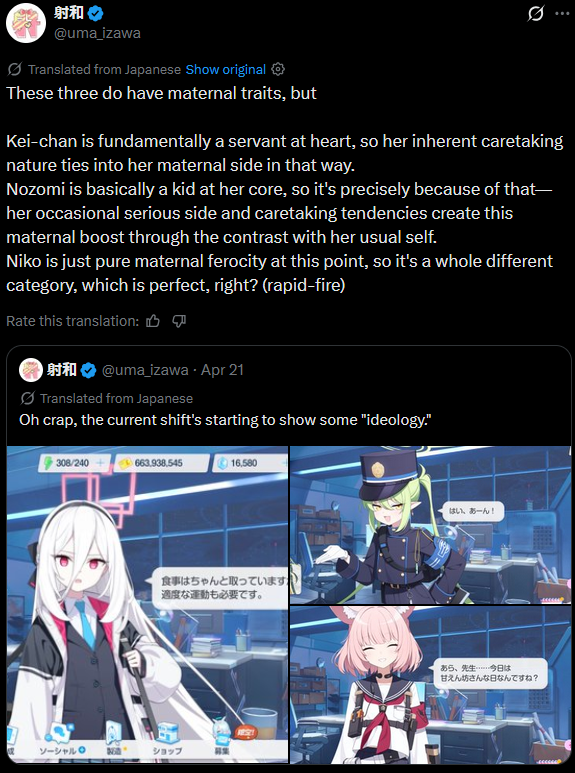Click the quoted tweet text about ideology
This screenshot has height=773, width=575.
(x=225, y=420)
